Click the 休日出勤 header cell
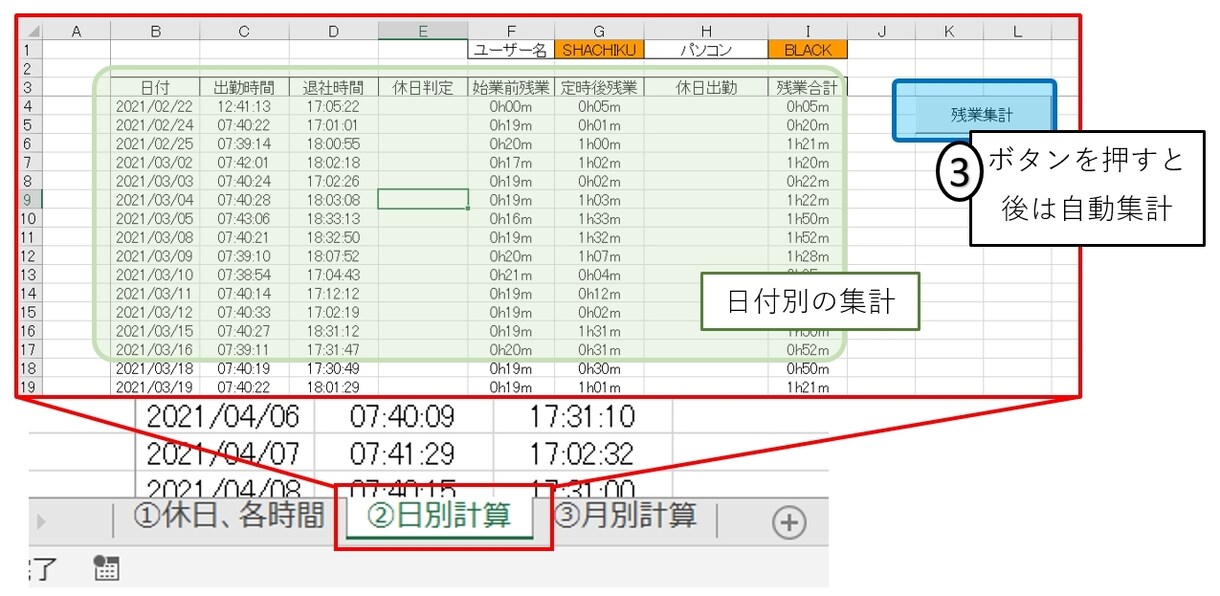Screen dimensions: 1220x596 706,87
